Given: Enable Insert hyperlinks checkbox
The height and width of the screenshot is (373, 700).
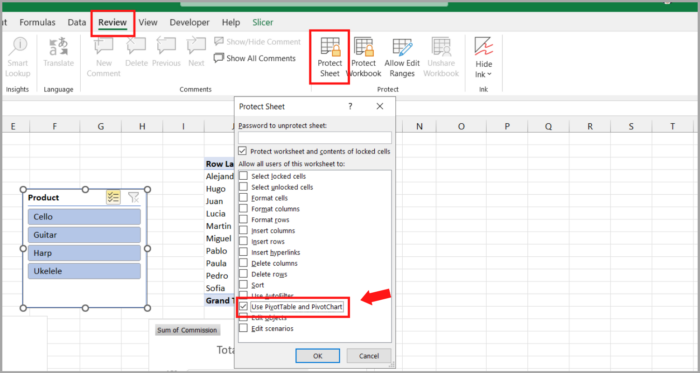Looking at the screenshot, I should pyautogui.click(x=243, y=252).
